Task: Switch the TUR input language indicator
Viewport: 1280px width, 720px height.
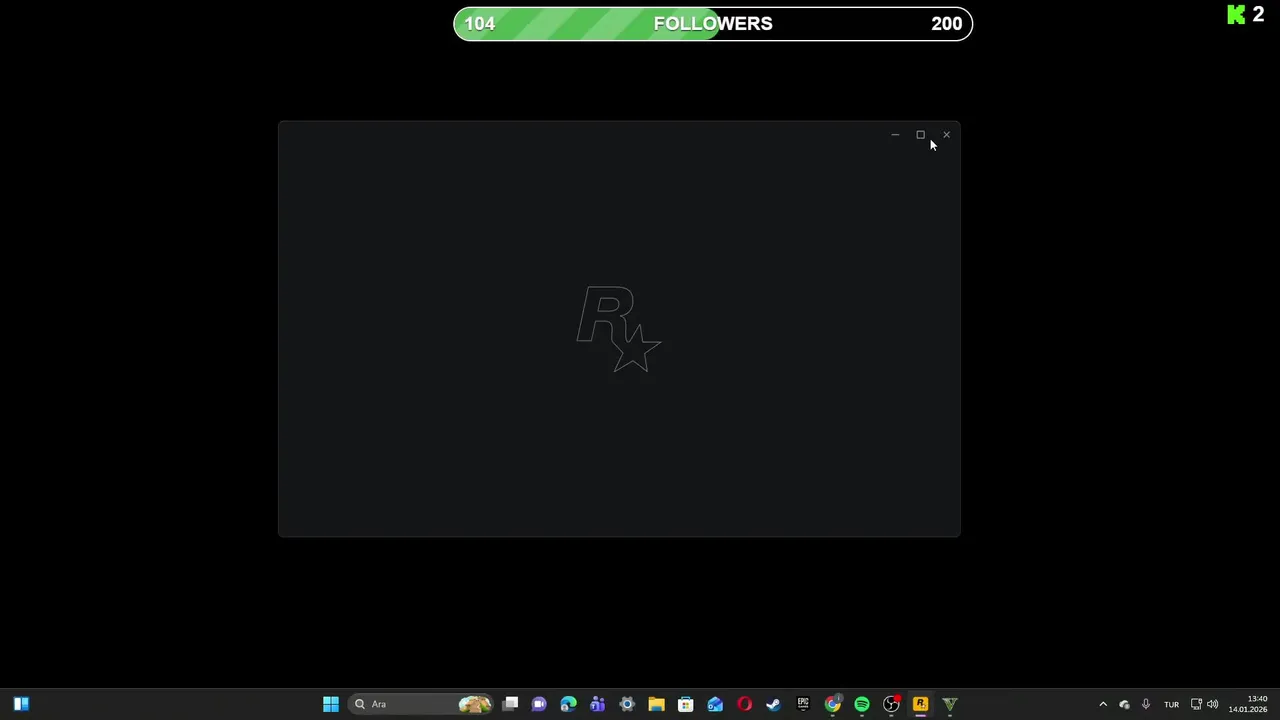Action: click(1172, 704)
